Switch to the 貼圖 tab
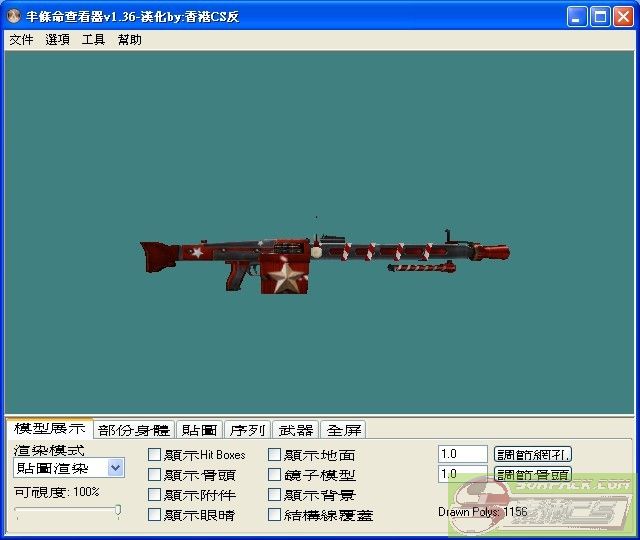Screen dimensions: 640x540 click(199, 430)
